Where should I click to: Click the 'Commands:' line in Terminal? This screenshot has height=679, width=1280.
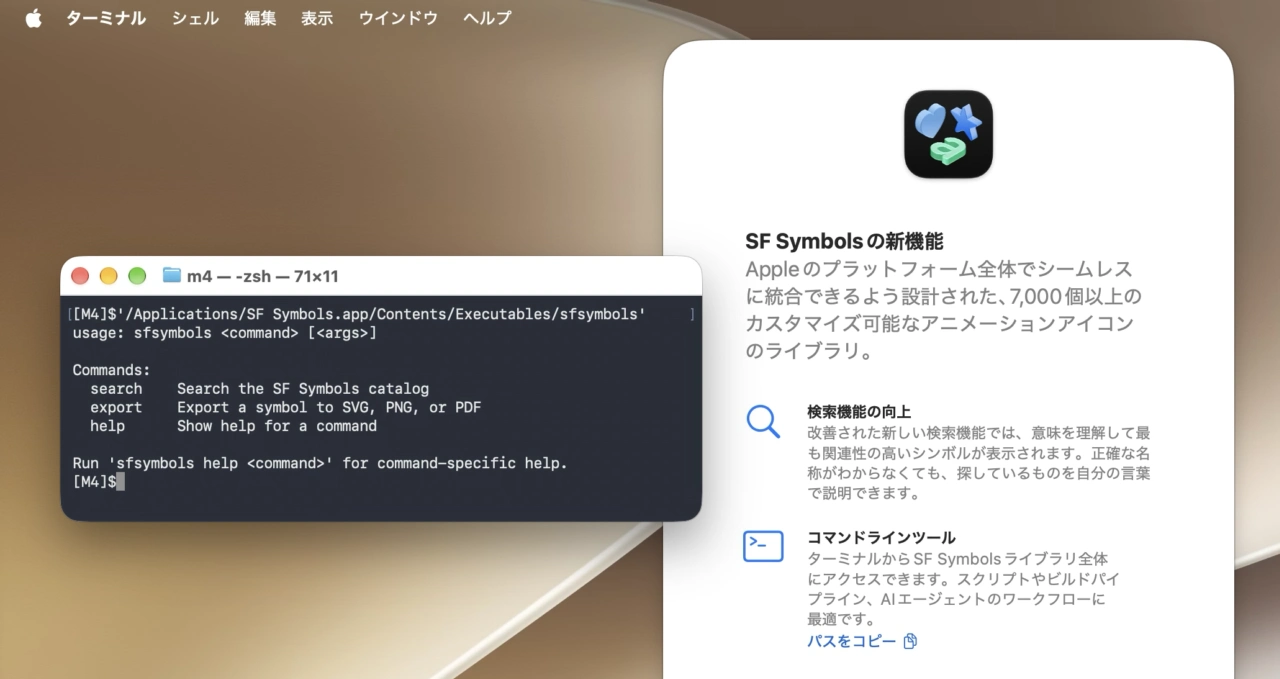click(x=111, y=370)
